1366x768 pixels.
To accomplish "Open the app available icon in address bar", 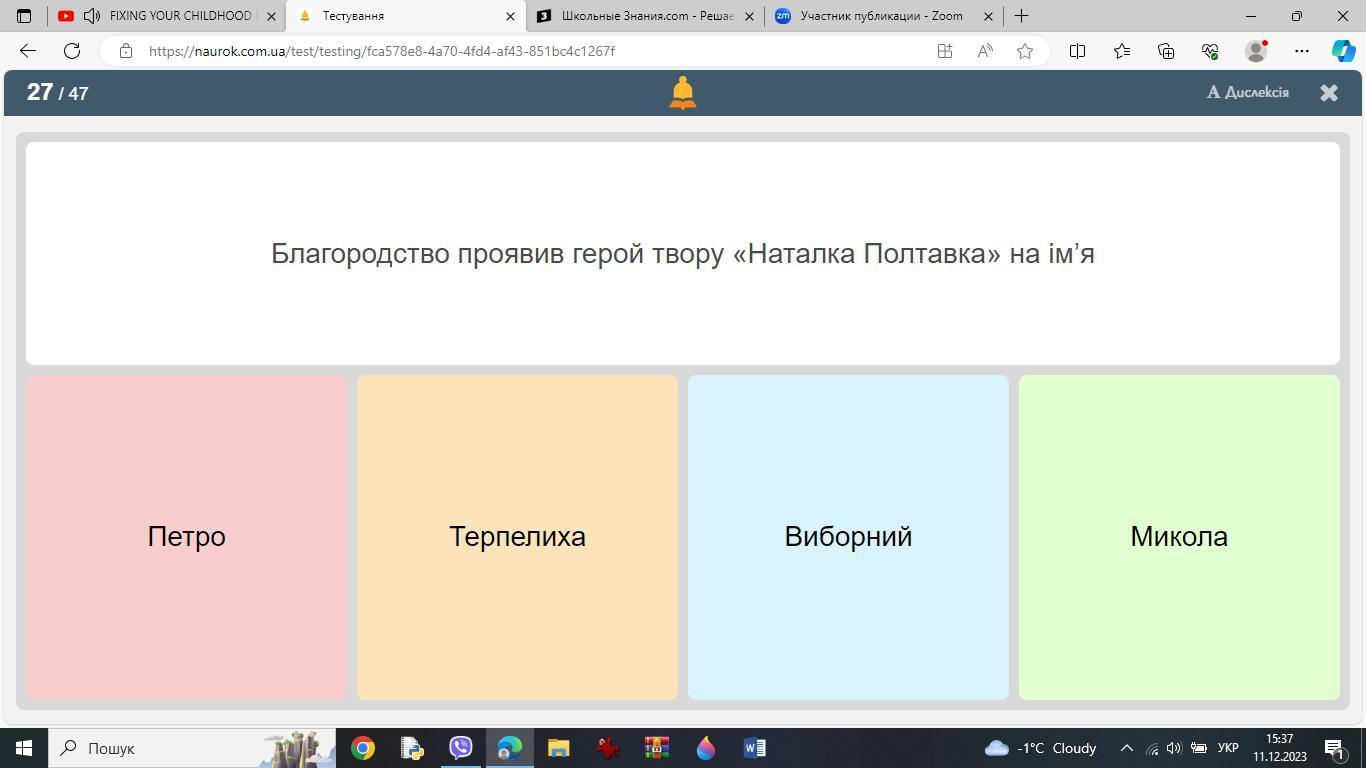I will tap(945, 51).
